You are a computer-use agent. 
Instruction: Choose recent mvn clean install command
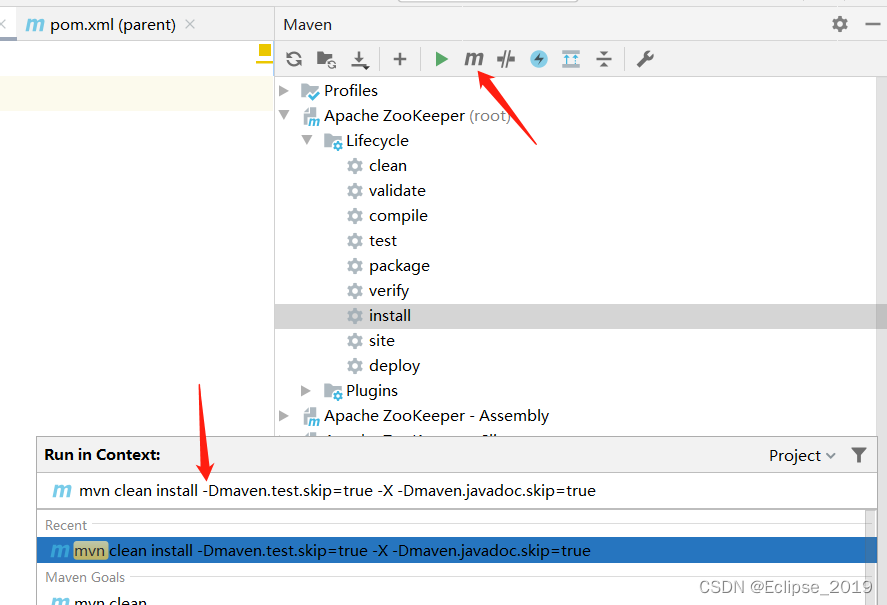click(457, 551)
